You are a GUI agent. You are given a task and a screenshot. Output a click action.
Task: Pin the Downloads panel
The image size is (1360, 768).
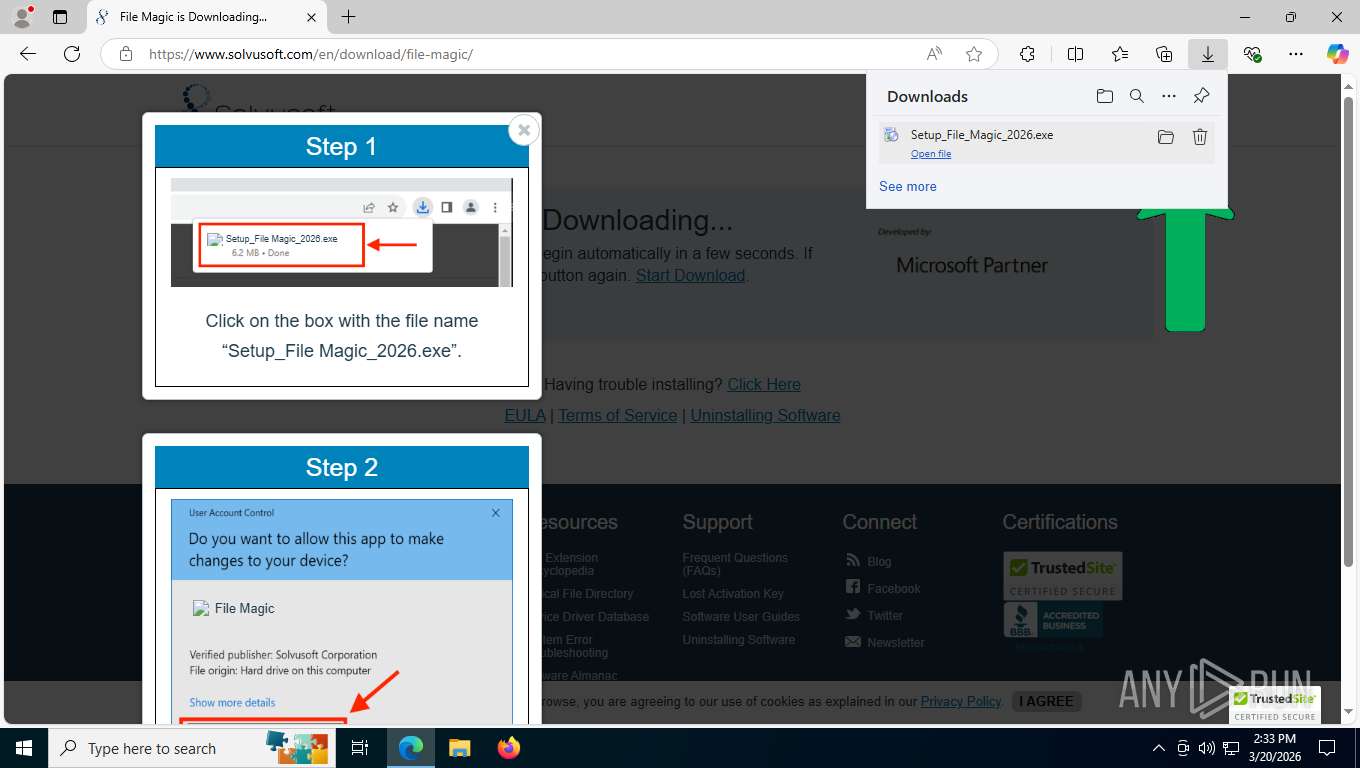(1201, 96)
